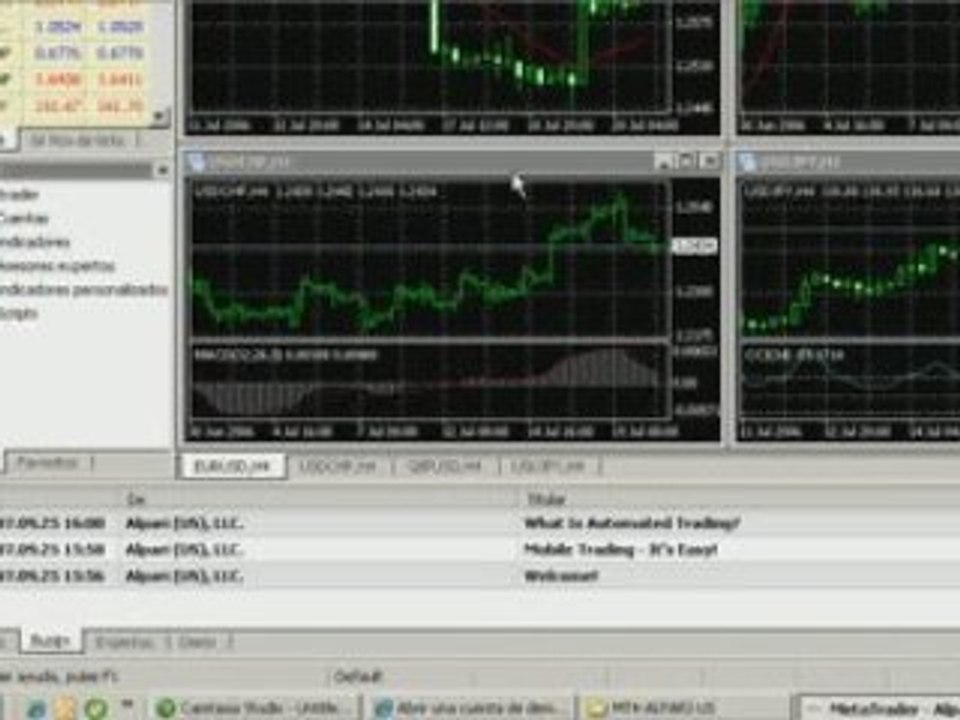Switch to the EURUSD,H4 chart tab
Image resolution: width=960 pixels, height=720 pixels.
pyautogui.click(x=233, y=467)
